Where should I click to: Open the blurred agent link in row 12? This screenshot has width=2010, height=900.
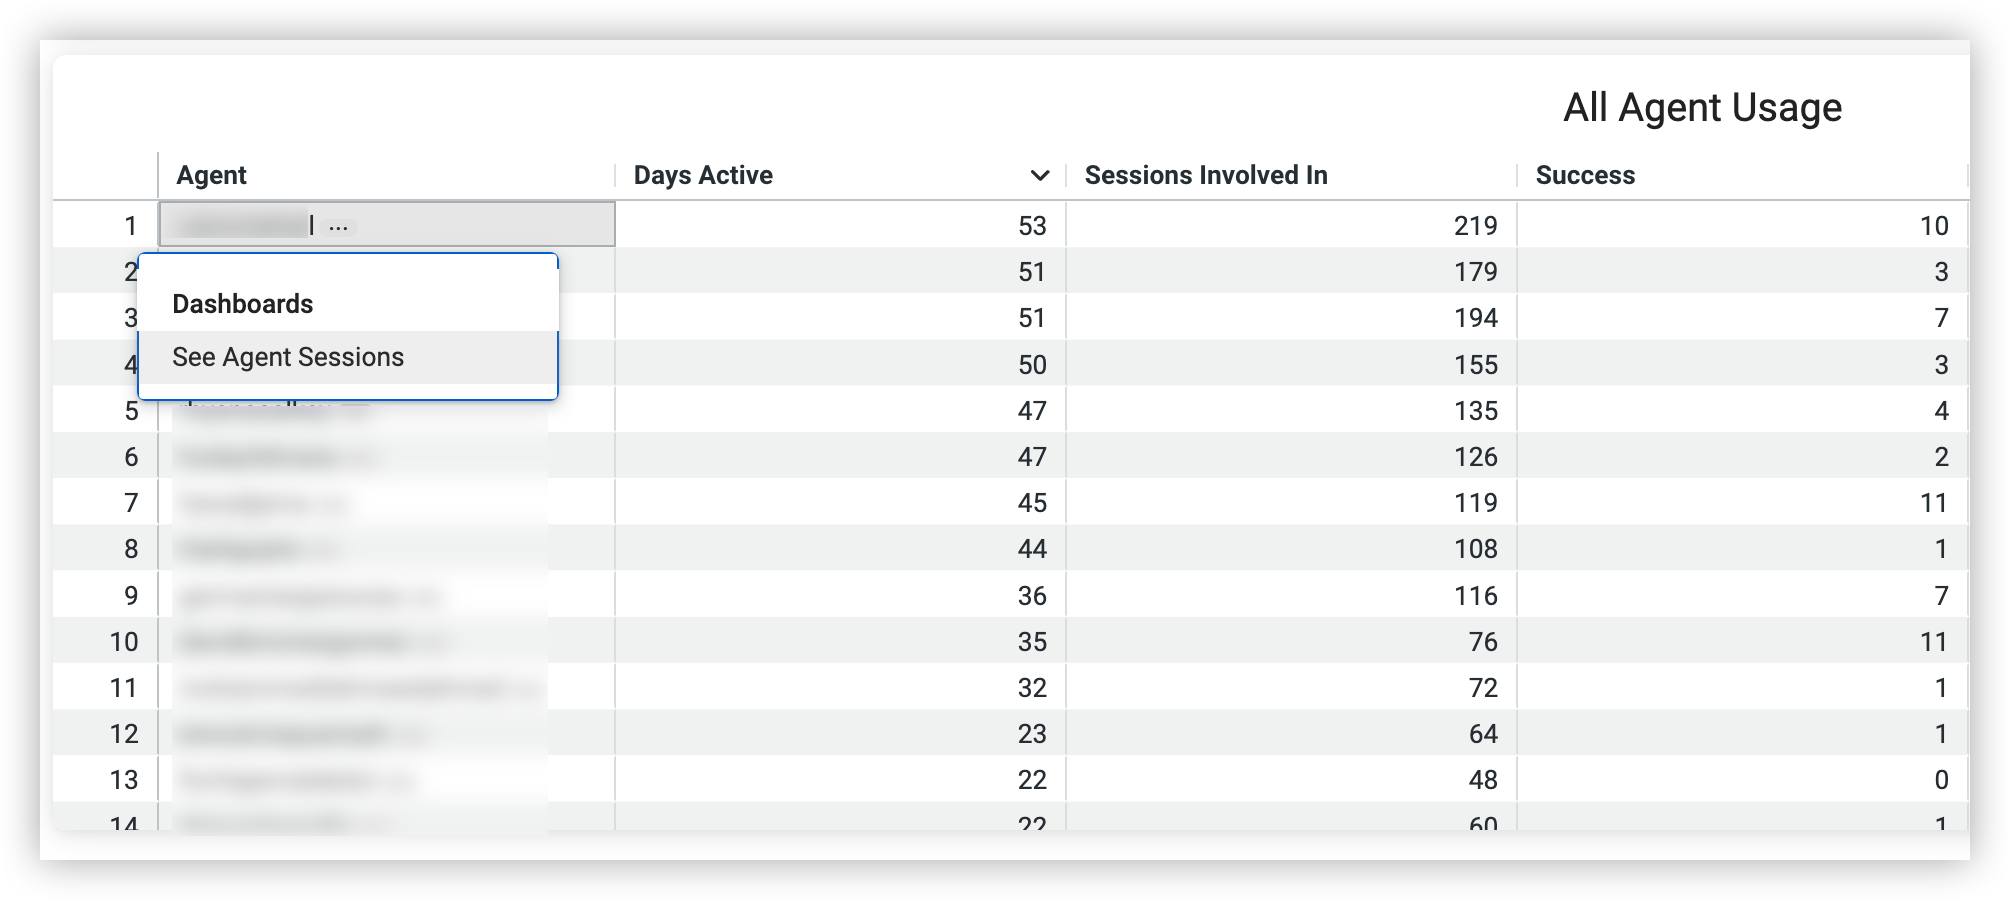tap(283, 735)
